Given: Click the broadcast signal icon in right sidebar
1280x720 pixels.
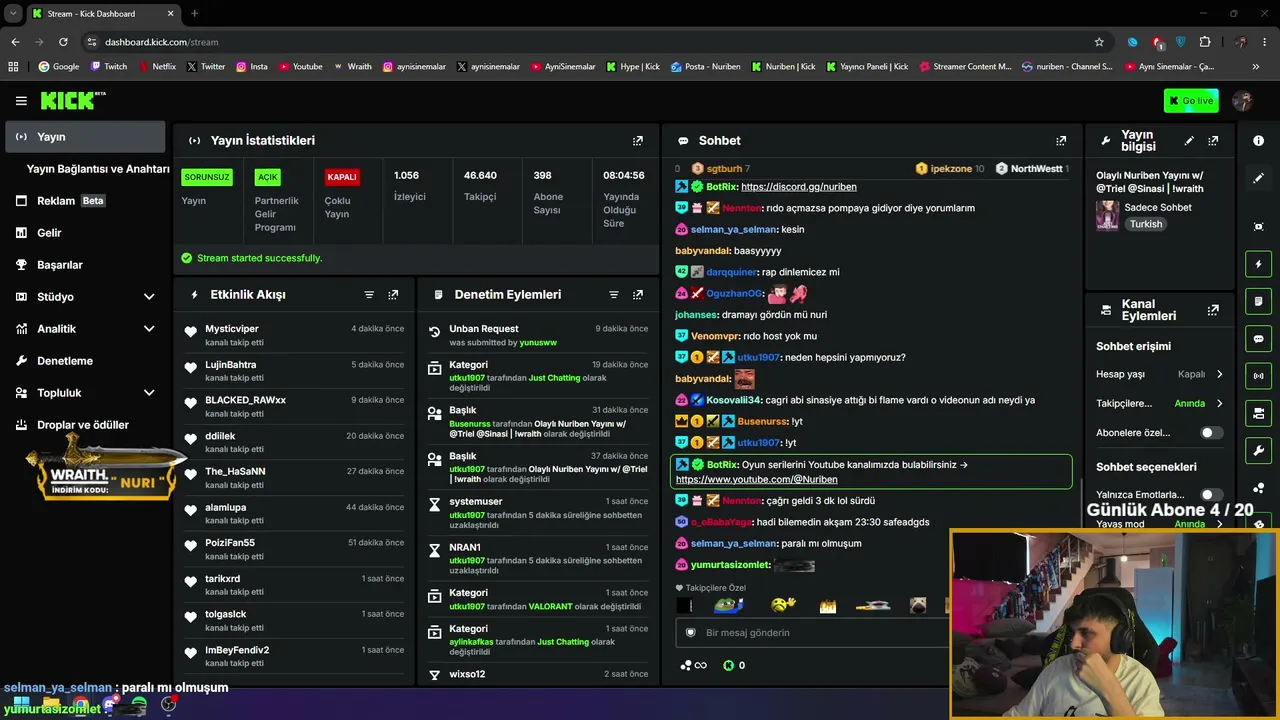Looking at the screenshot, I should pos(1258,376).
